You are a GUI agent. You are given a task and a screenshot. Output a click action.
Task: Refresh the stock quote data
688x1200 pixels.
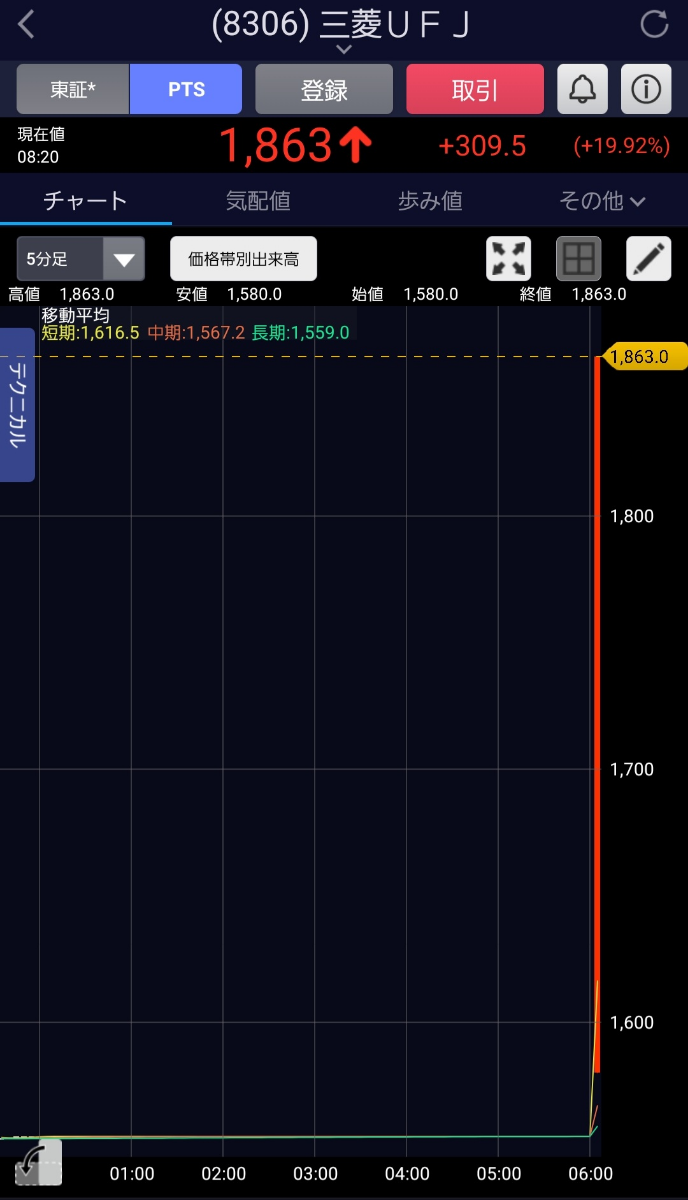pos(654,25)
